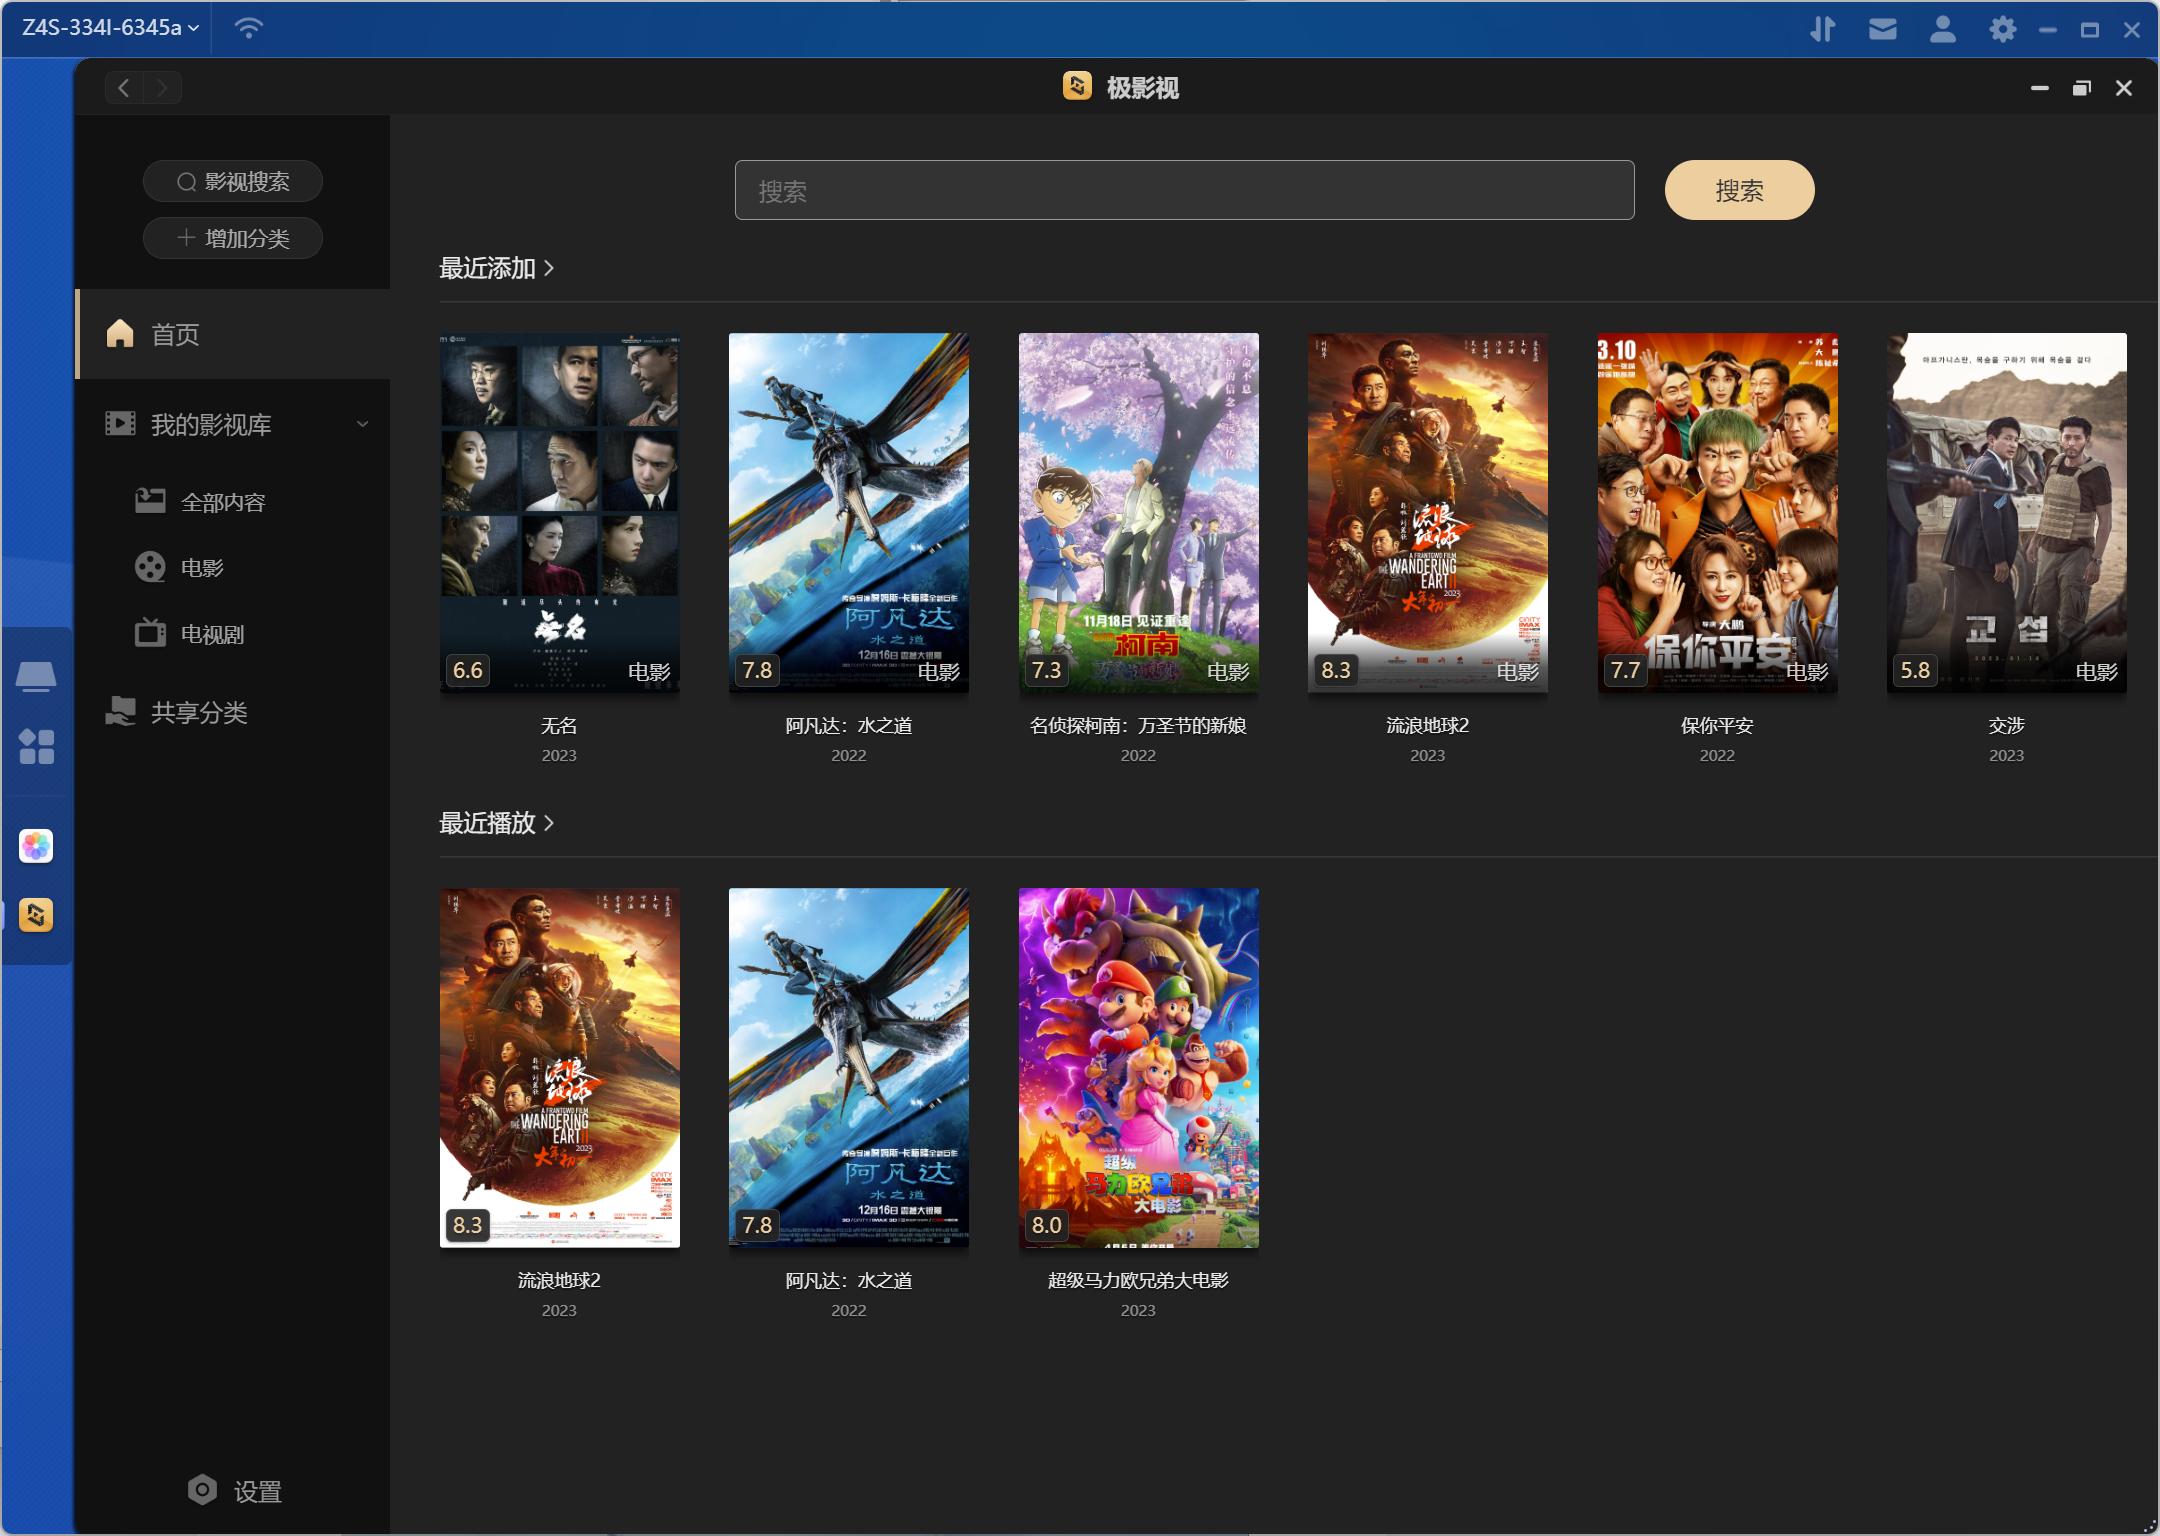Open the user account icon
Viewport: 2160px width, 1536px height.
tap(1942, 29)
